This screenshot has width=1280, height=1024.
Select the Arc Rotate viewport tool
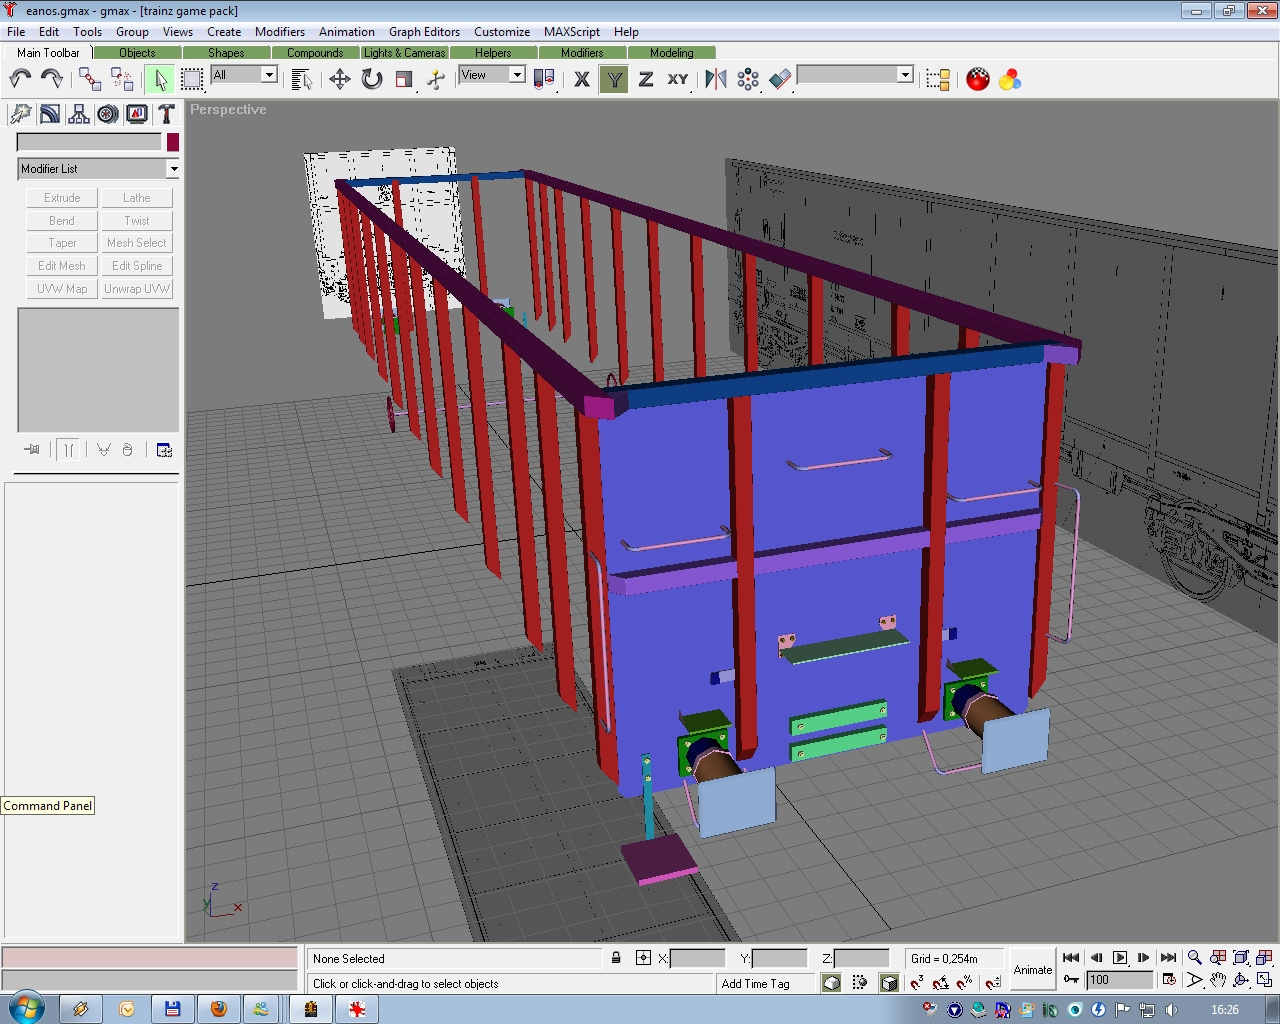[x=1241, y=981]
